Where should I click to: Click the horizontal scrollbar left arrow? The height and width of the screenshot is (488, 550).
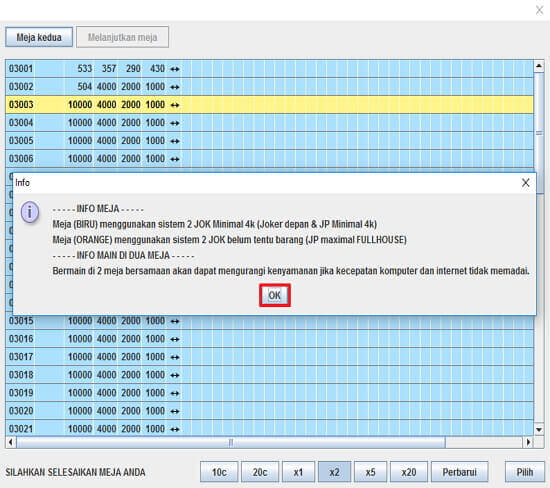(x=11, y=442)
